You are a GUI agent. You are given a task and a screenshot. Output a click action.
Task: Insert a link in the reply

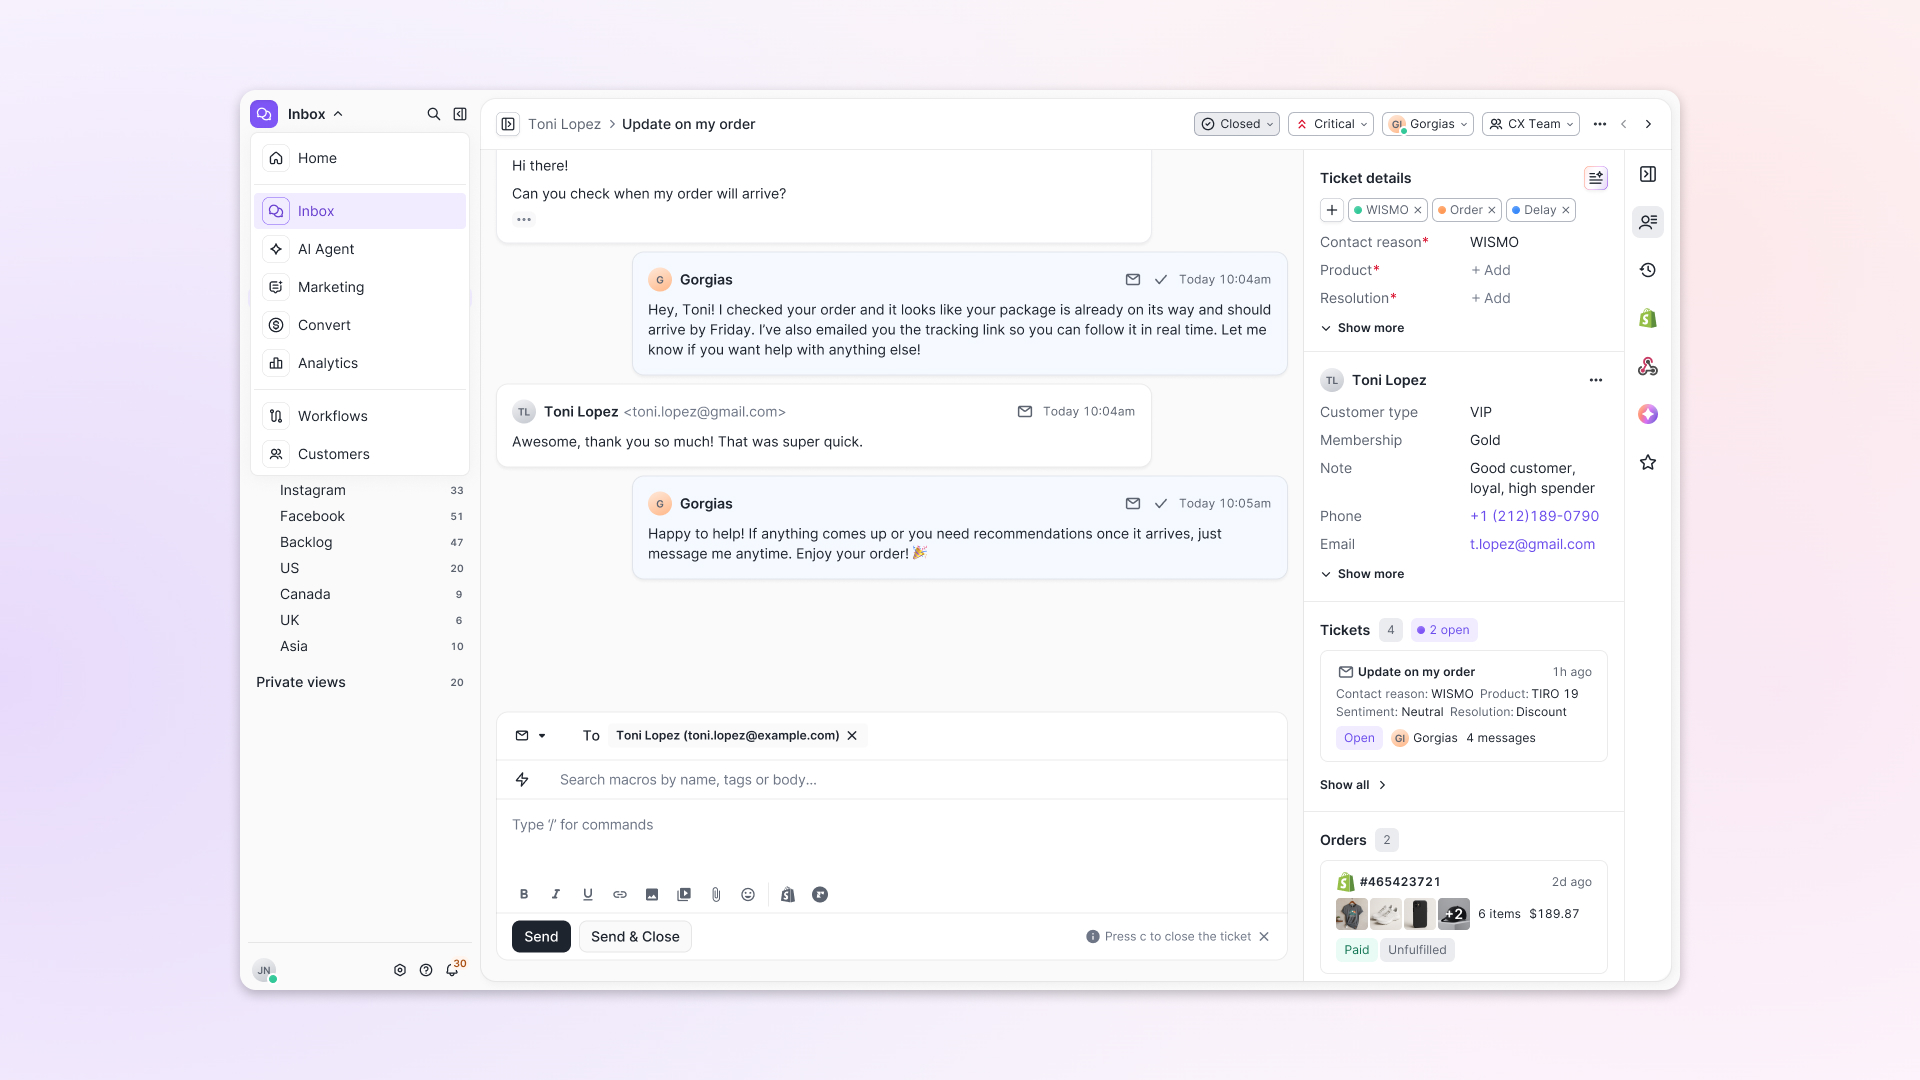[x=620, y=895]
